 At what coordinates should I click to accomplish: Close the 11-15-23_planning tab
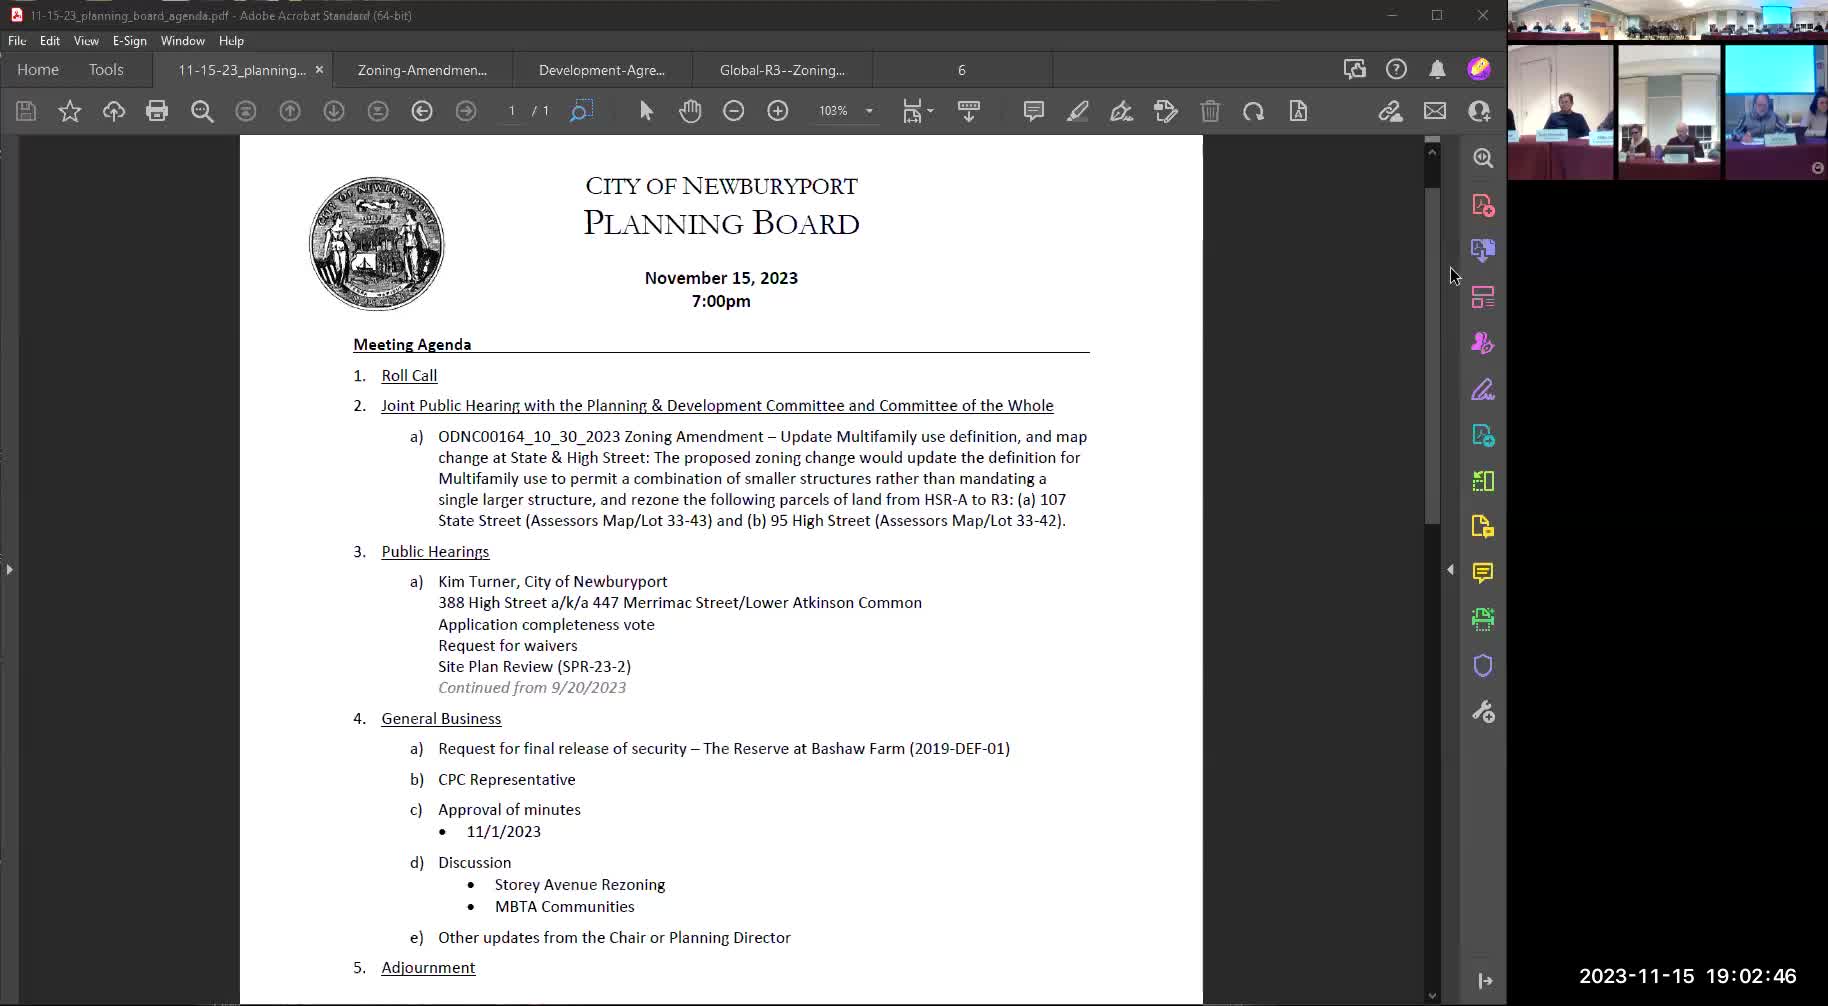(x=319, y=70)
